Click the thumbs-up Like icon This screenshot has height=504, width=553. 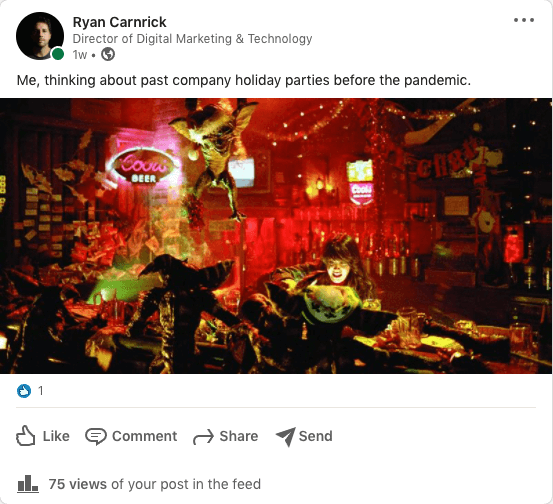coord(26,436)
